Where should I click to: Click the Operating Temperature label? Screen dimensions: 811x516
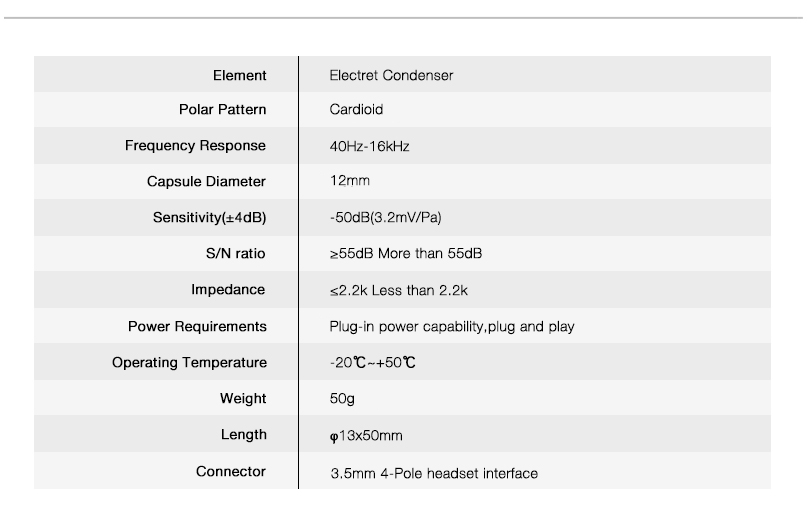[x=189, y=362]
